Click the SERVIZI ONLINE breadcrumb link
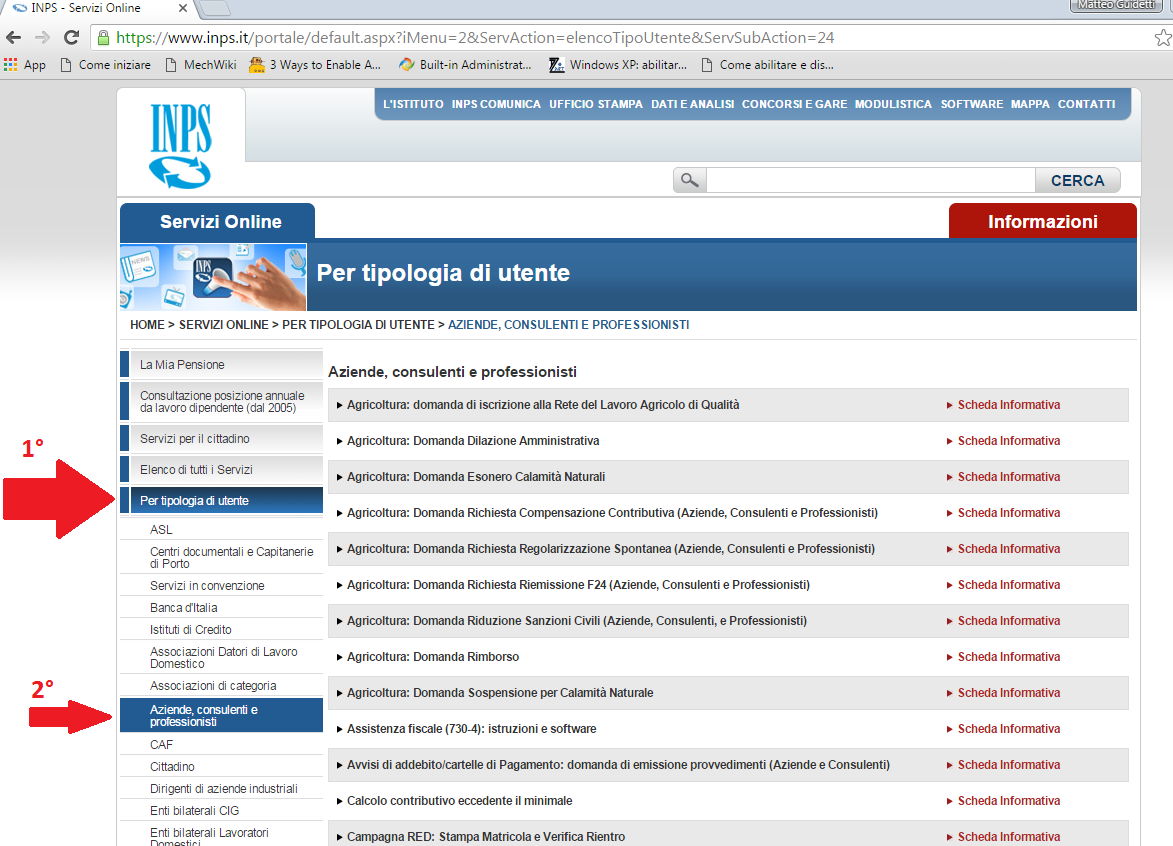This screenshot has height=846, width=1173. tap(223, 325)
